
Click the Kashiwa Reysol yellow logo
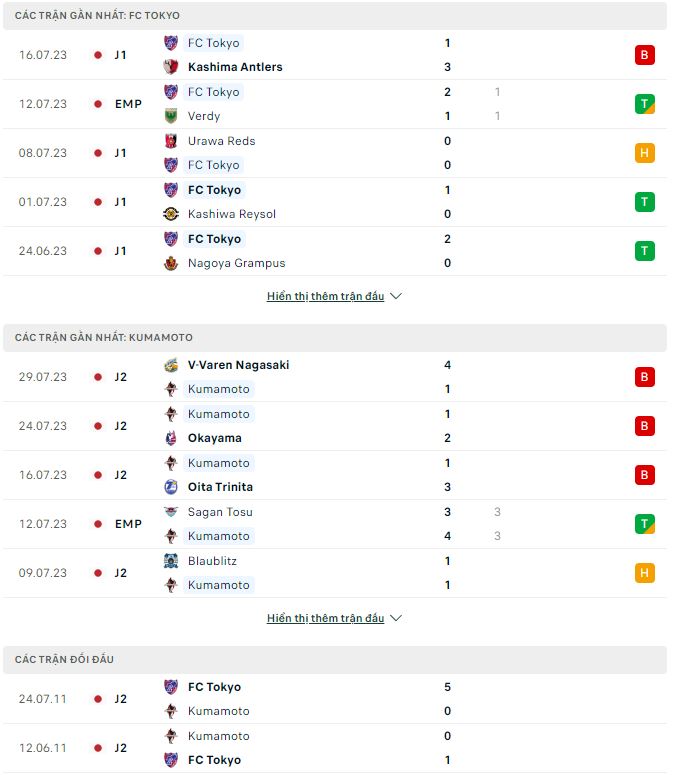(x=171, y=214)
